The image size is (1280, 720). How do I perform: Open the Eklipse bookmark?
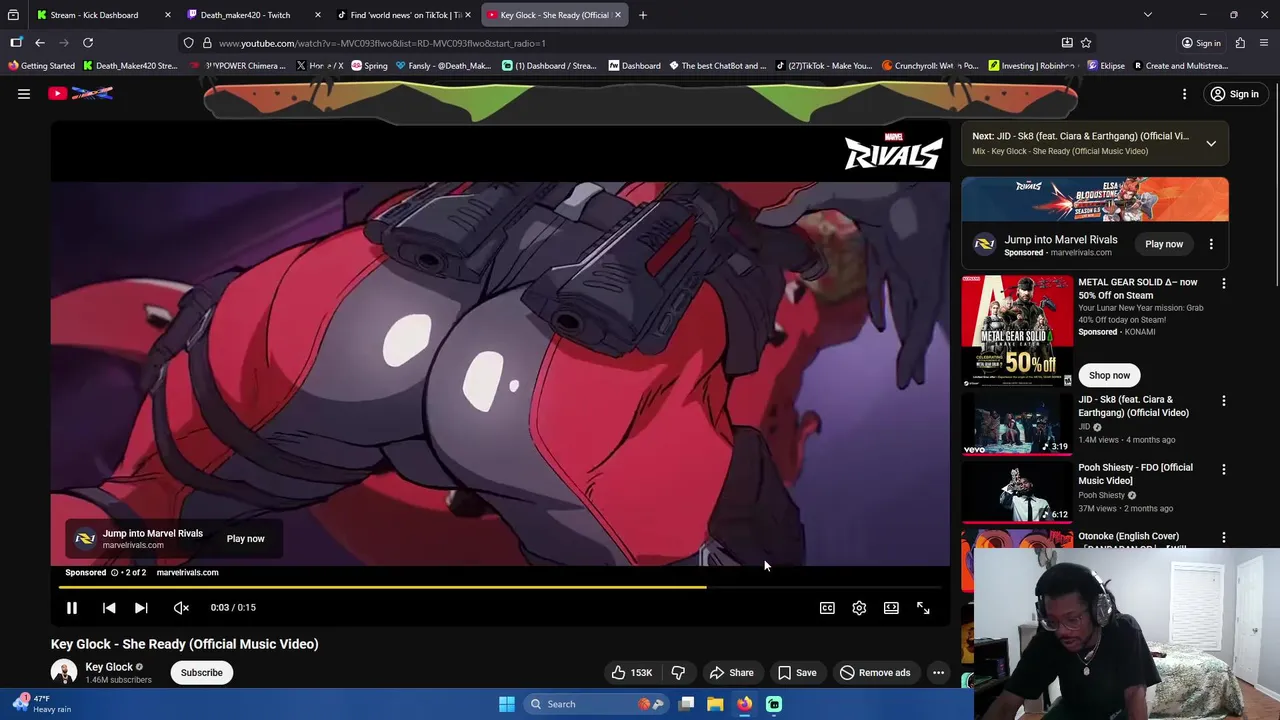pos(1106,66)
